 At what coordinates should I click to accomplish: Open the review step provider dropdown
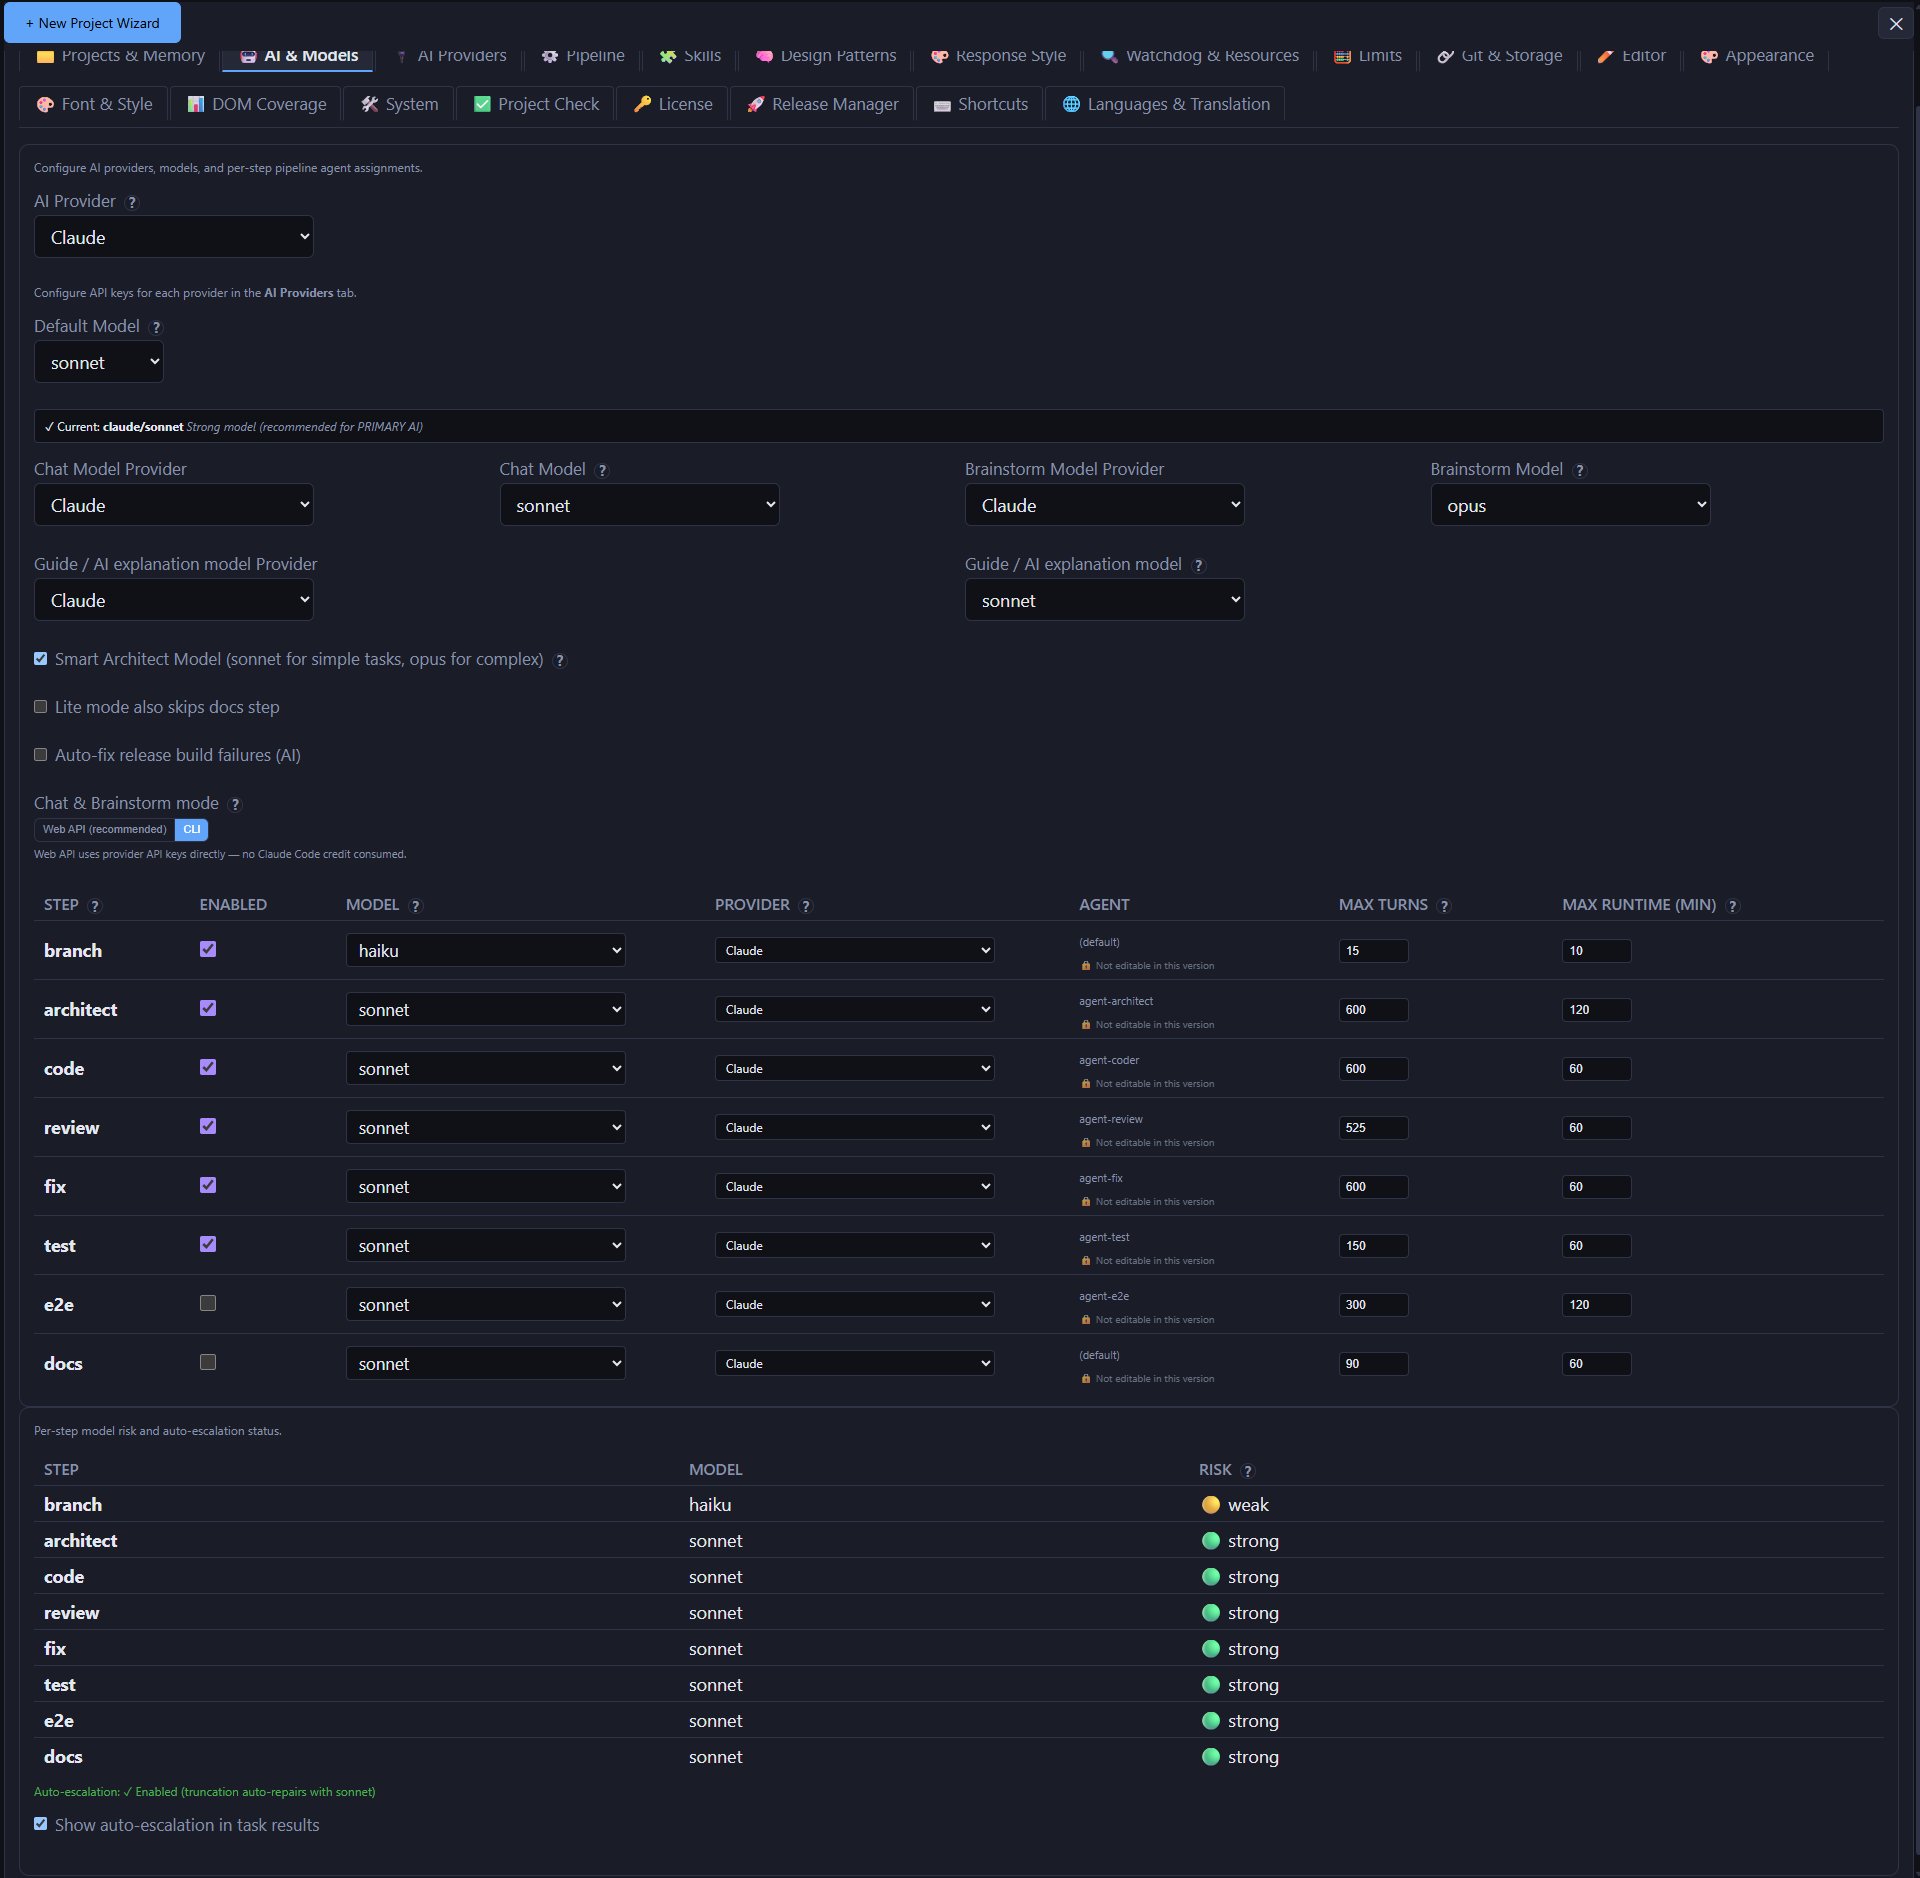[x=855, y=1127]
